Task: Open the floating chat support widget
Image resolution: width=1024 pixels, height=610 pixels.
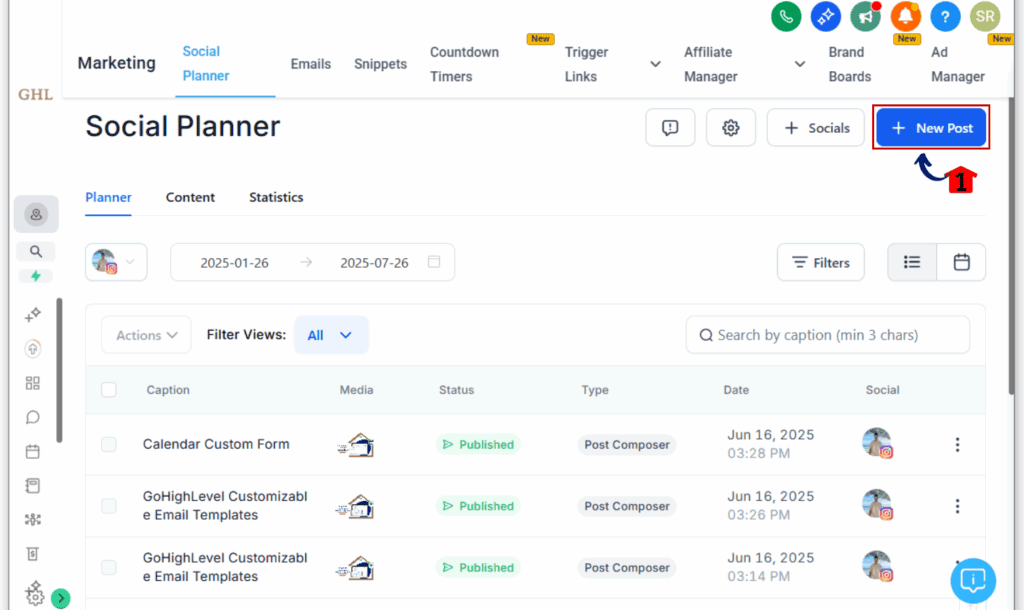Action: 973,580
